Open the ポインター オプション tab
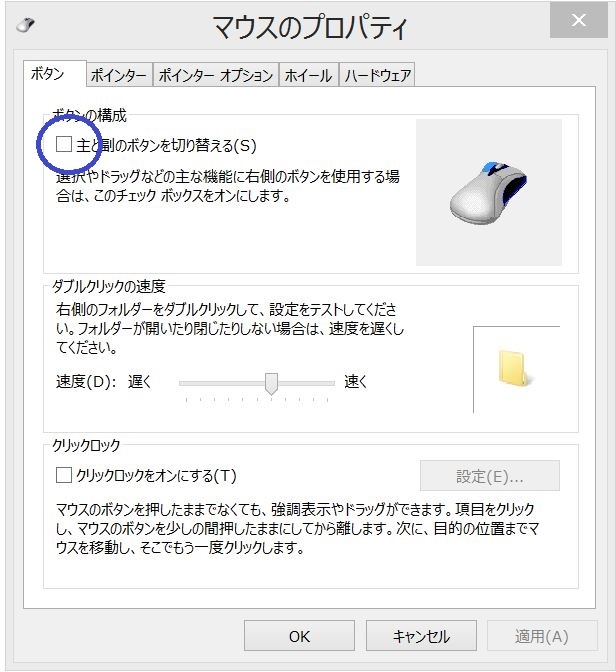This screenshot has width=616, height=672. 216,75
